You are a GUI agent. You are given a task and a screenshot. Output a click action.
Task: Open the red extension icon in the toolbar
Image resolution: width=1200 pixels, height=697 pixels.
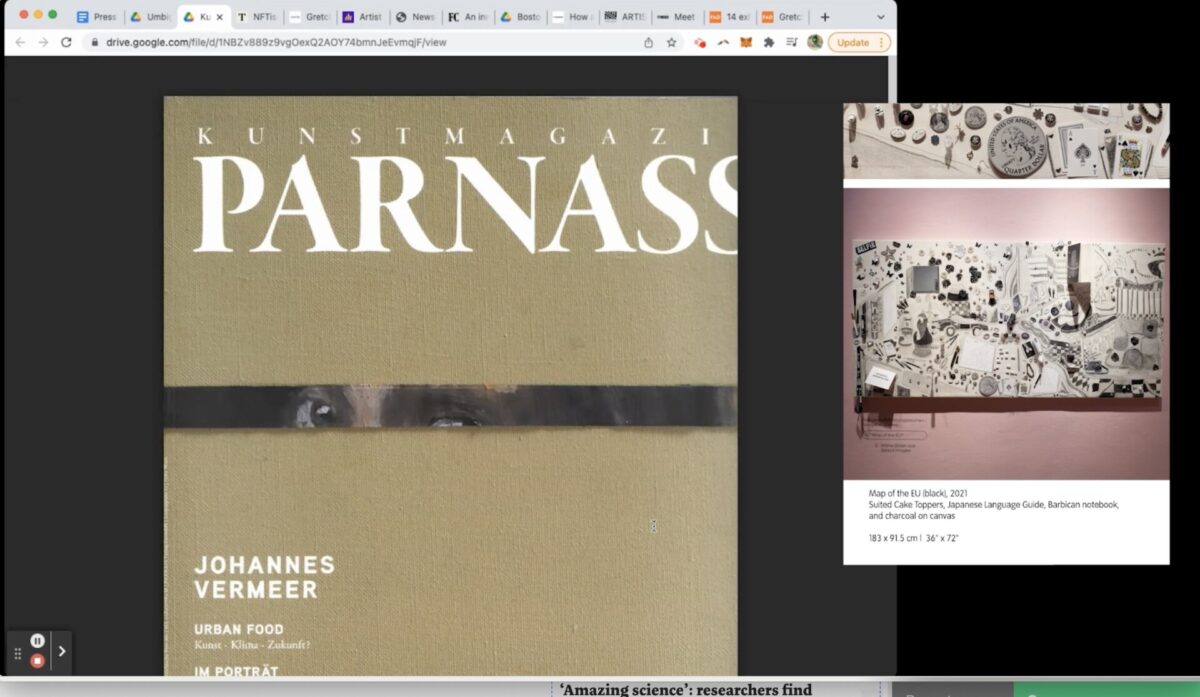click(700, 42)
